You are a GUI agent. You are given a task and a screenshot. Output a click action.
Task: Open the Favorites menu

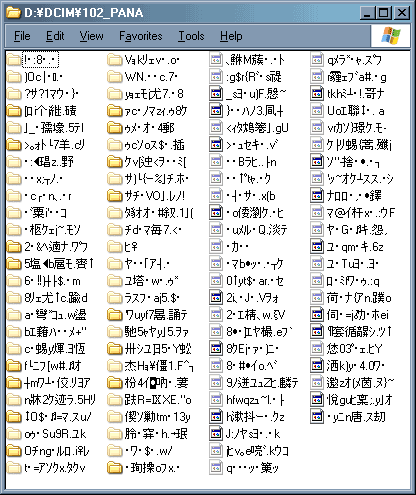pos(141,36)
